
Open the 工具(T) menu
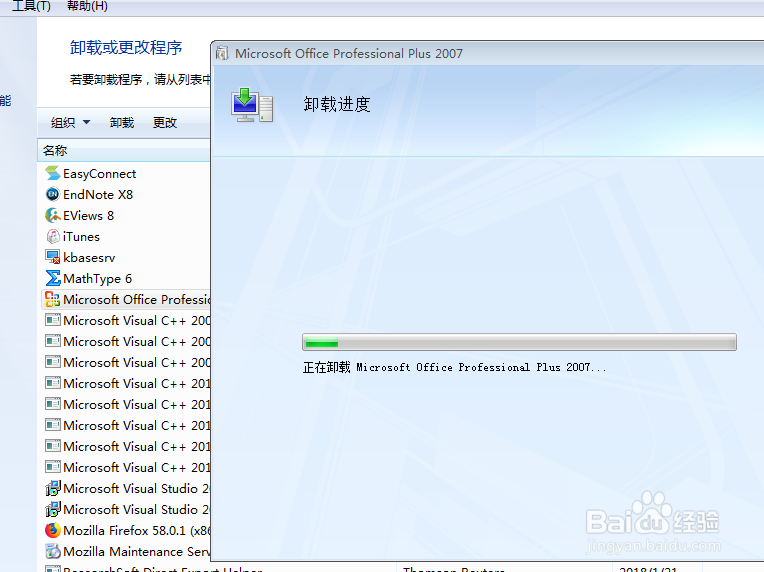pyautogui.click(x=31, y=6)
